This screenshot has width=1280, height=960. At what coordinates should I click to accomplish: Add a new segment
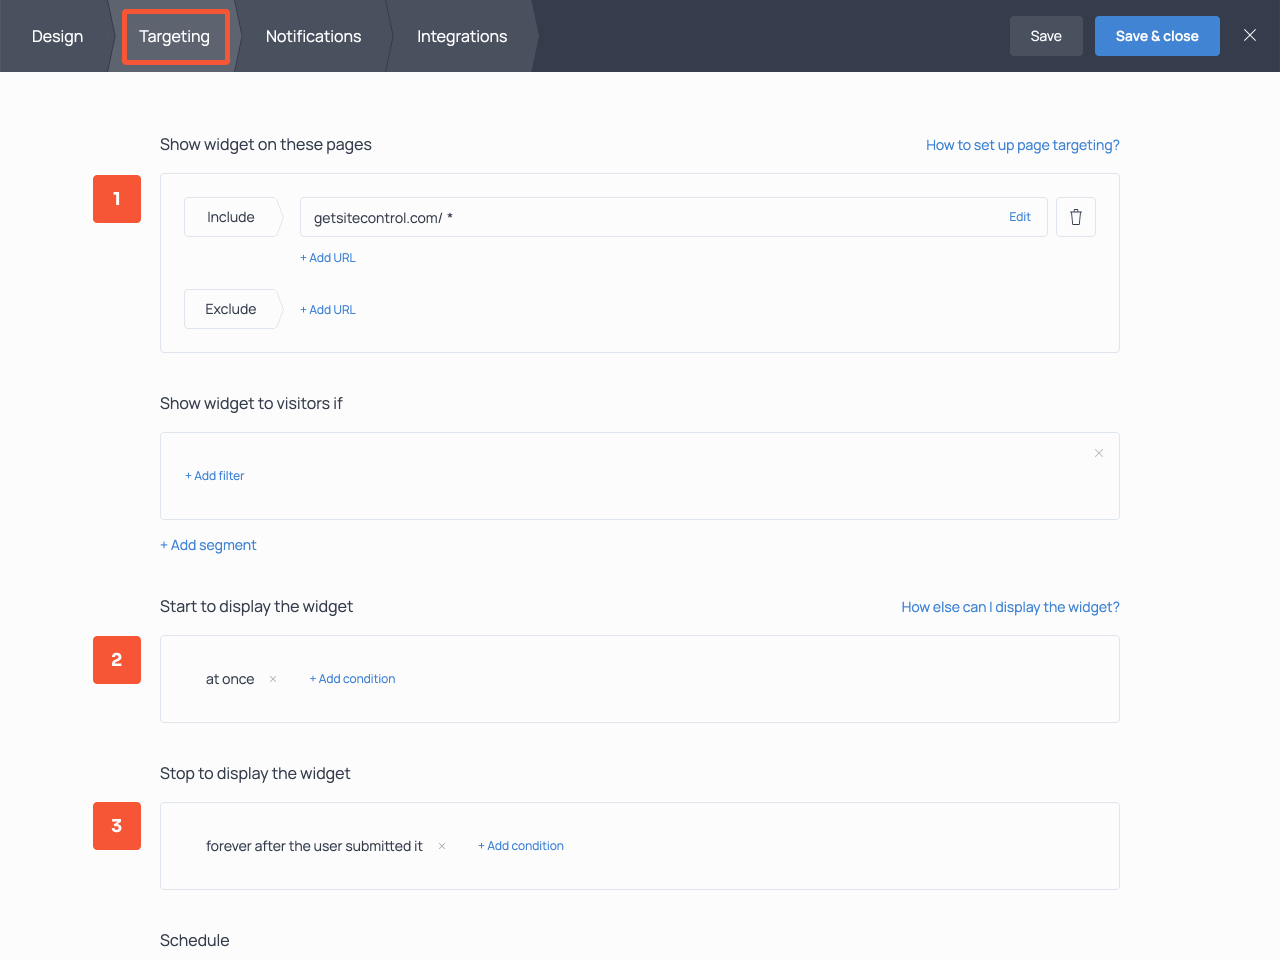tap(208, 545)
